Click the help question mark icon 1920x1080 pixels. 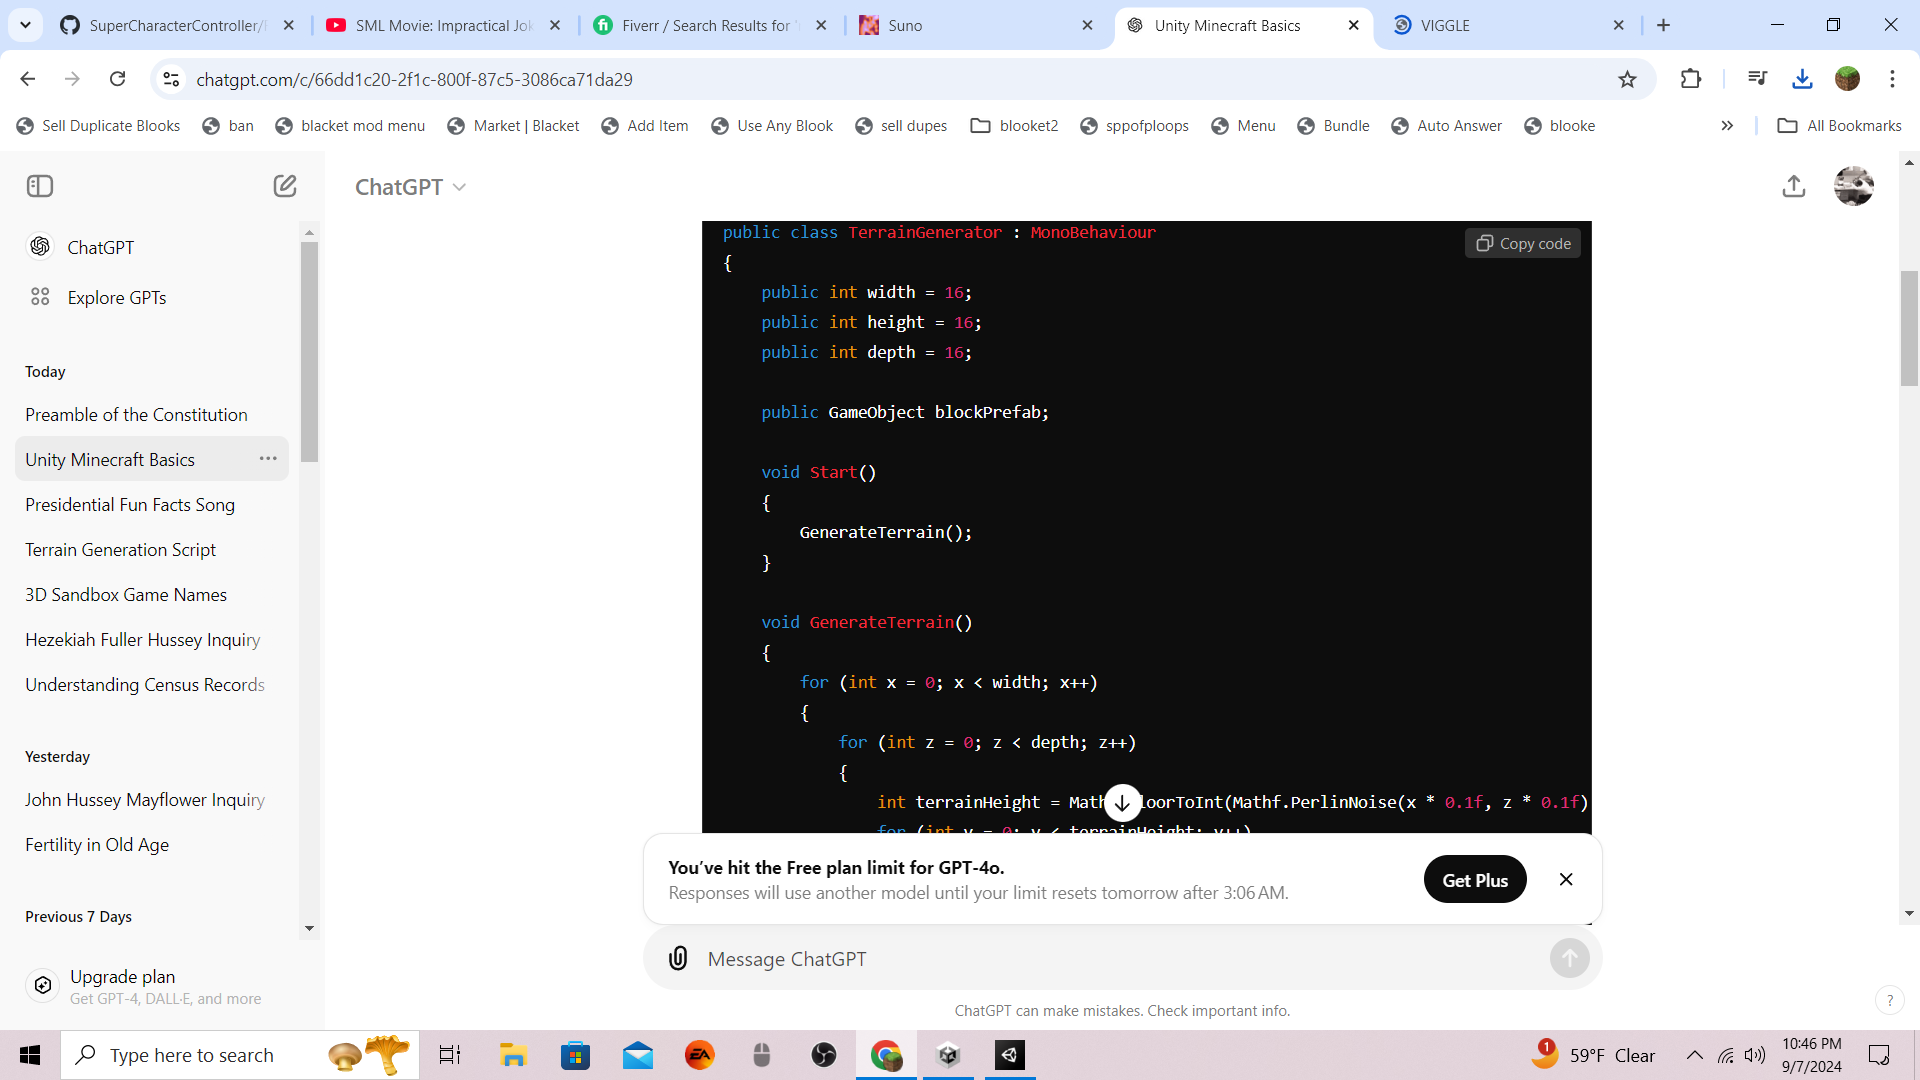click(1889, 999)
